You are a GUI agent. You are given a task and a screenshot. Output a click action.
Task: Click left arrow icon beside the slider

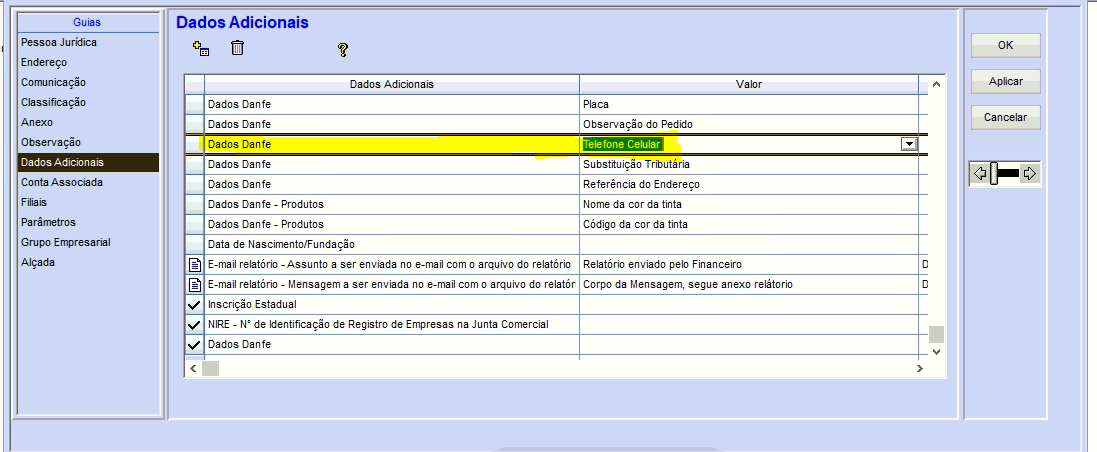(980, 174)
